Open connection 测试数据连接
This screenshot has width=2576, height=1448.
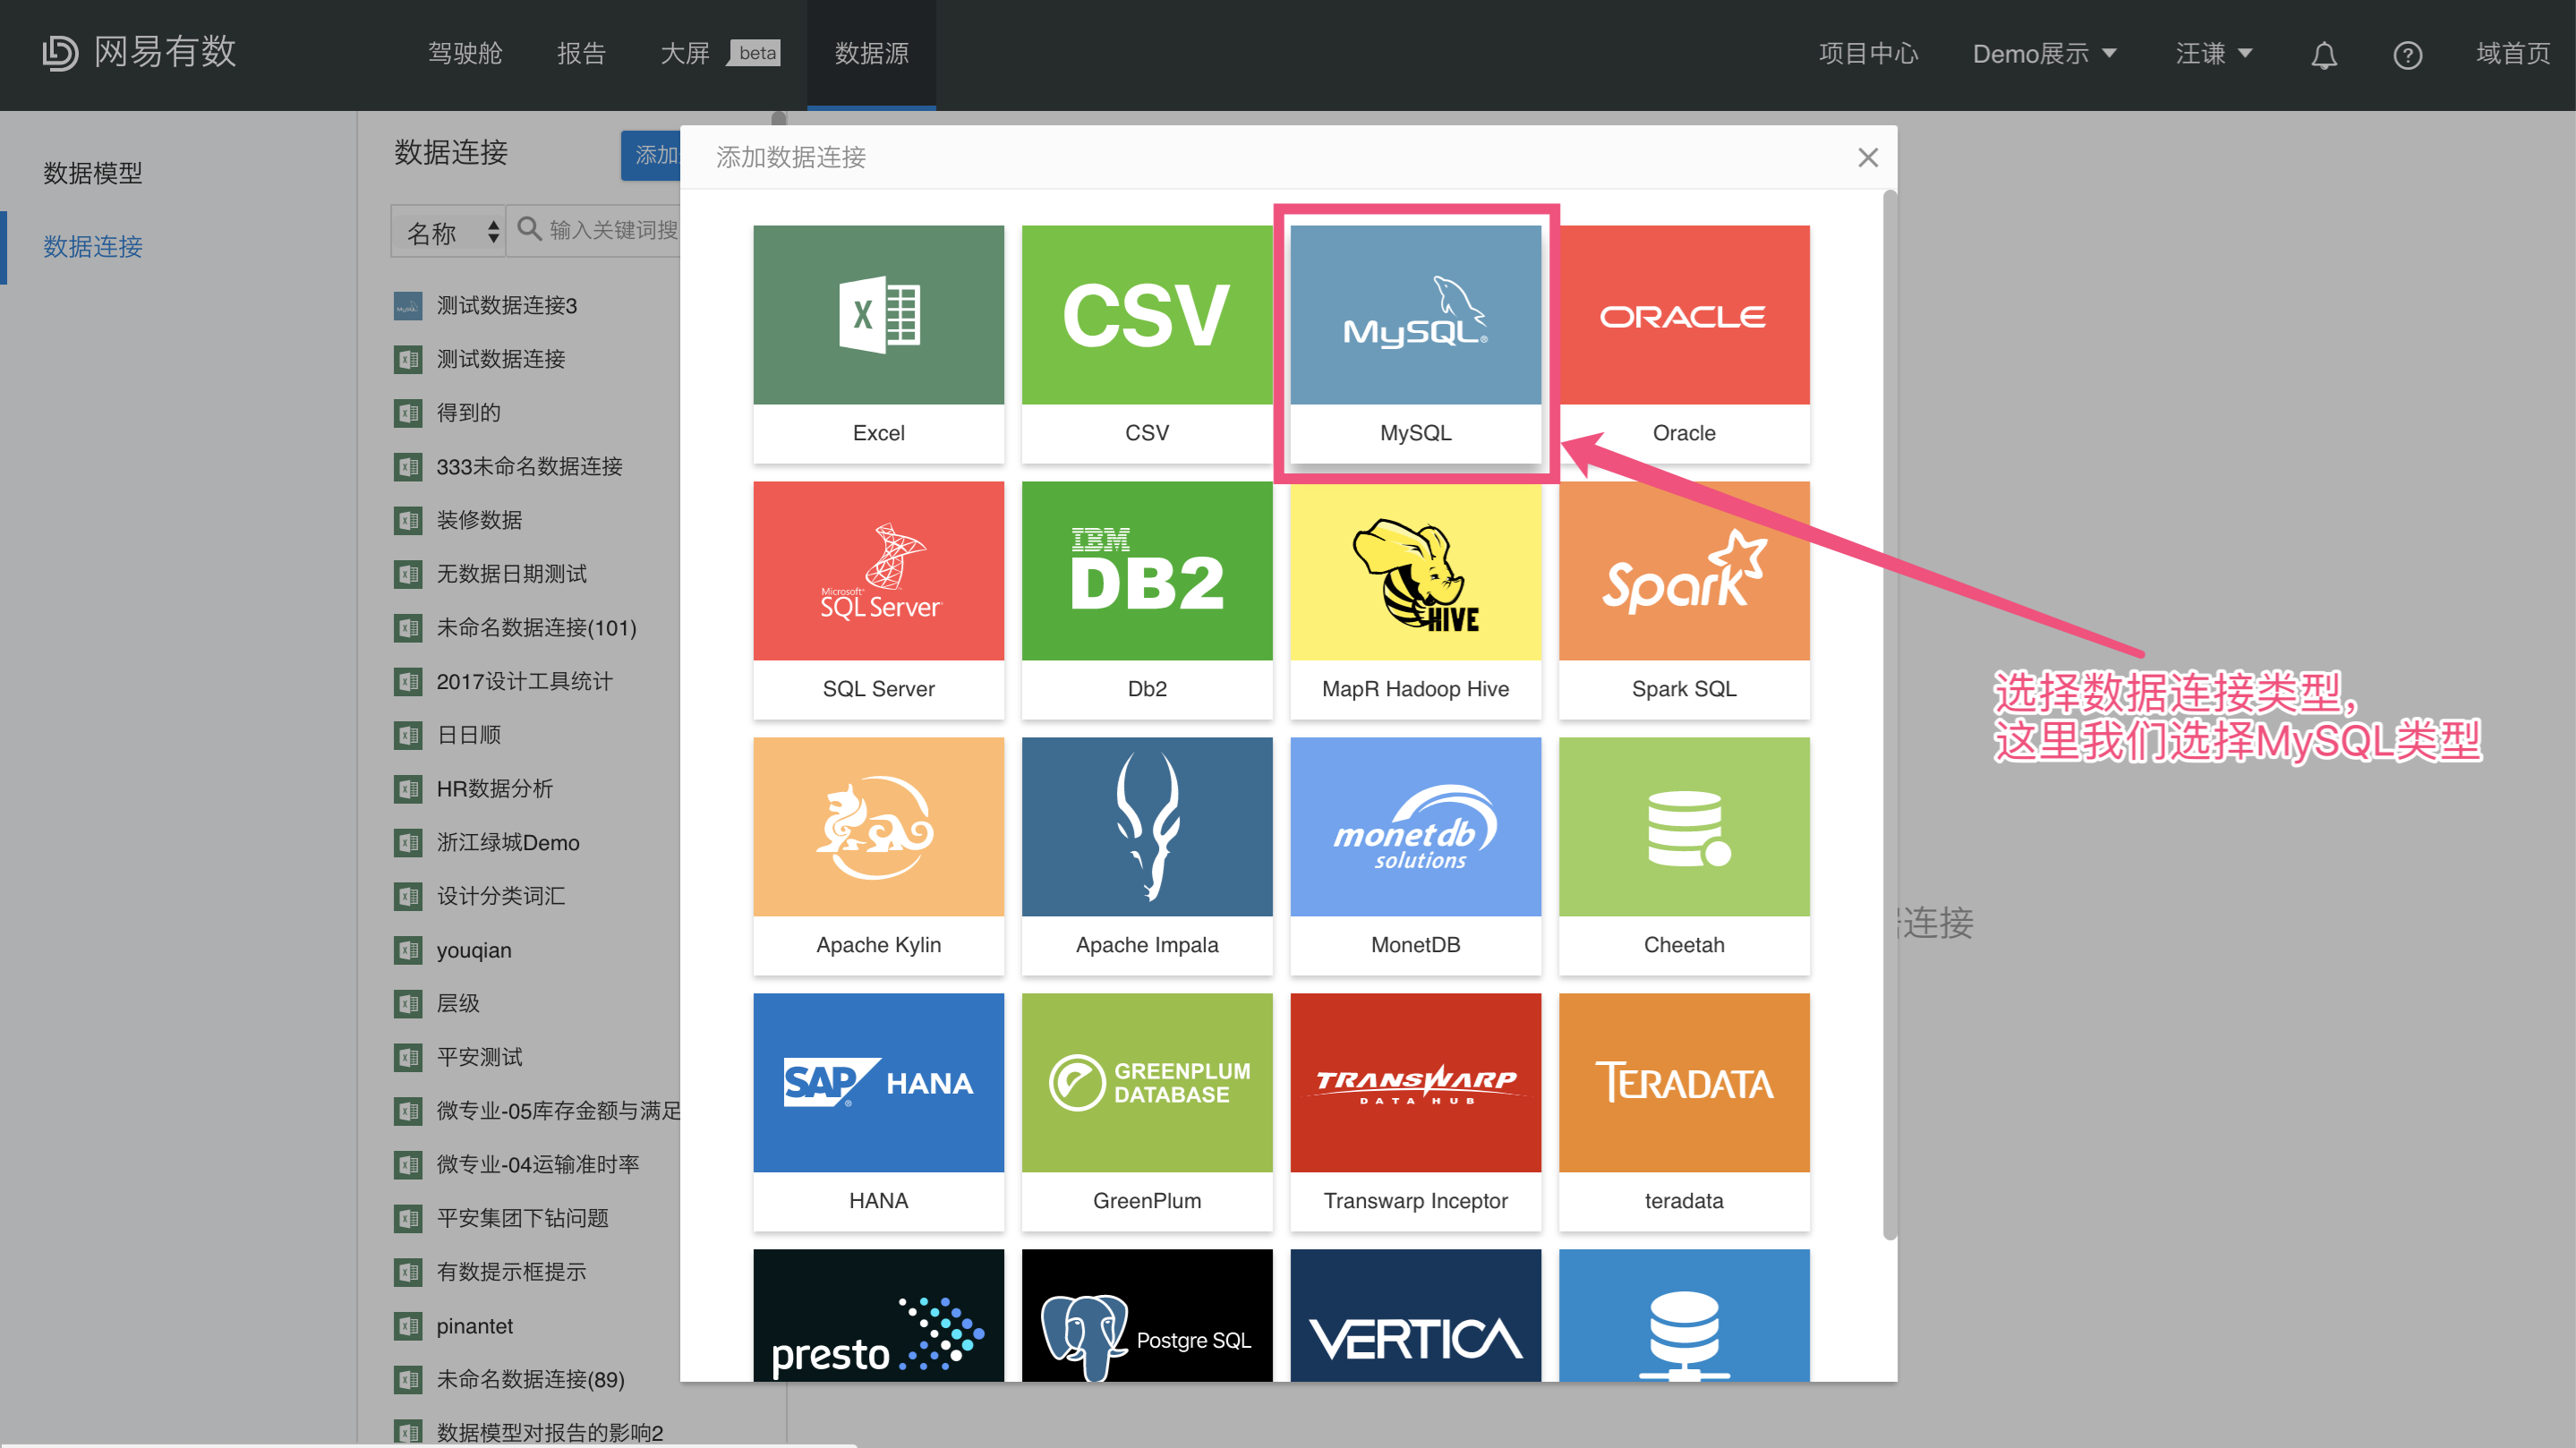[500, 359]
